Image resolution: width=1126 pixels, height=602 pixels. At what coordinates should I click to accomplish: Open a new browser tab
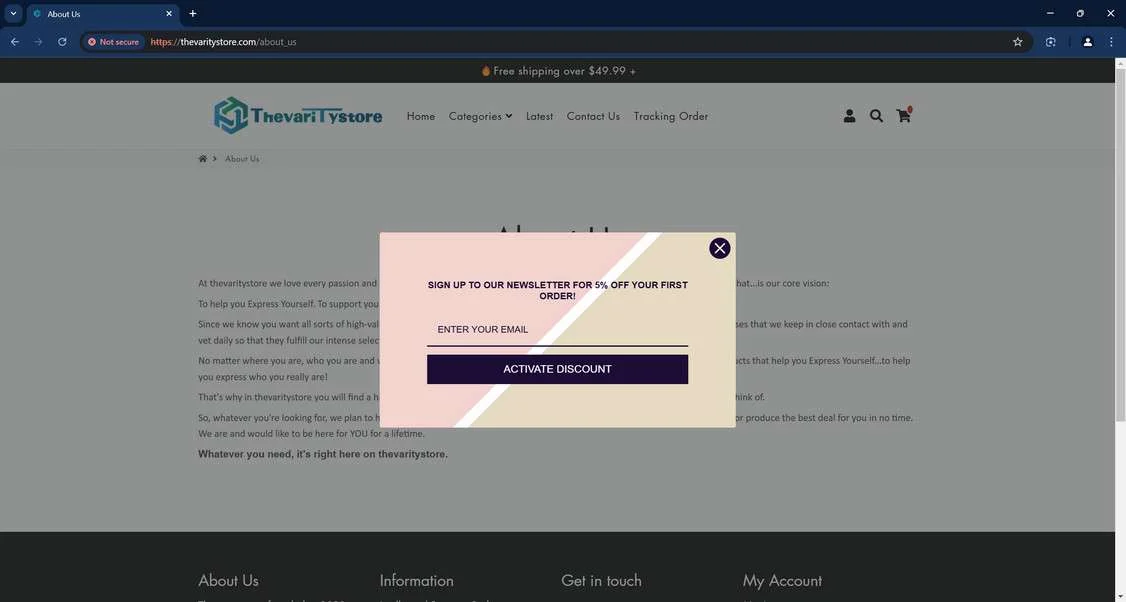click(x=192, y=14)
